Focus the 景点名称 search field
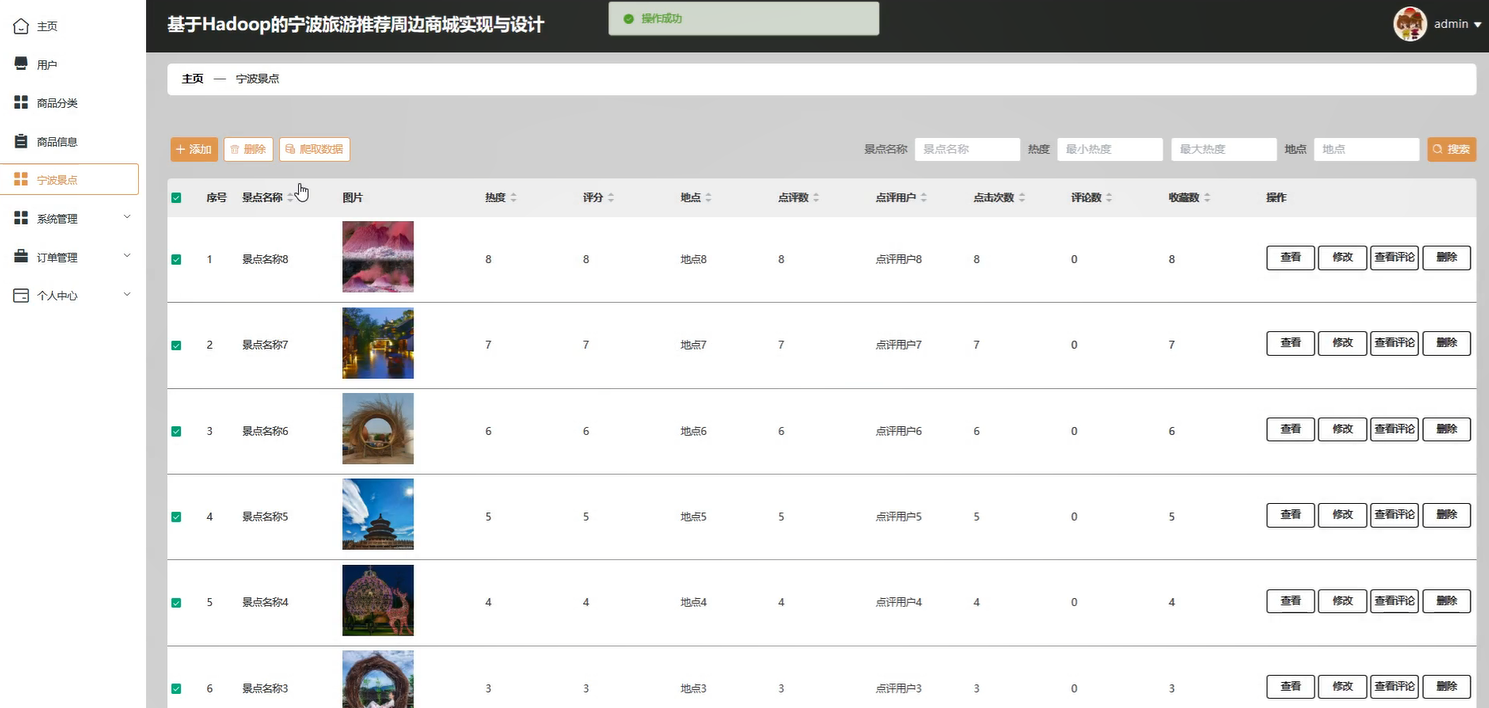 coord(967,149)
